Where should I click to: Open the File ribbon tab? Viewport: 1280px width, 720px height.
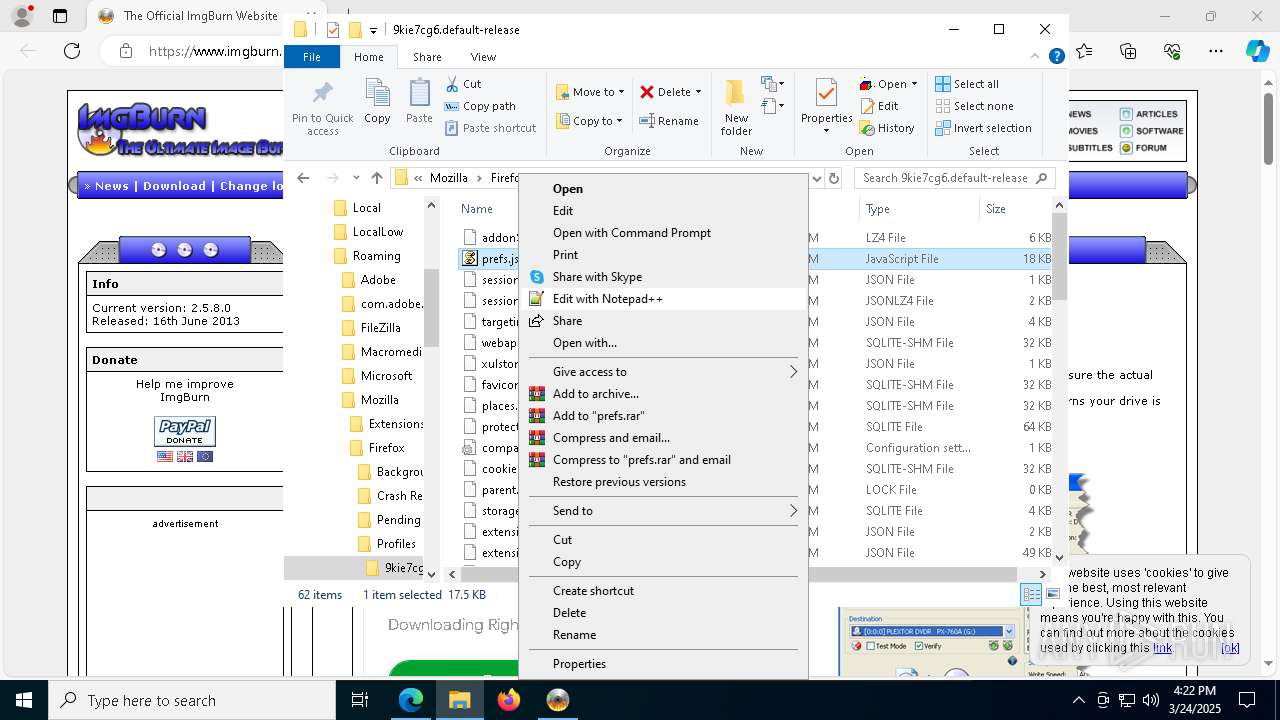coord(312,57)
